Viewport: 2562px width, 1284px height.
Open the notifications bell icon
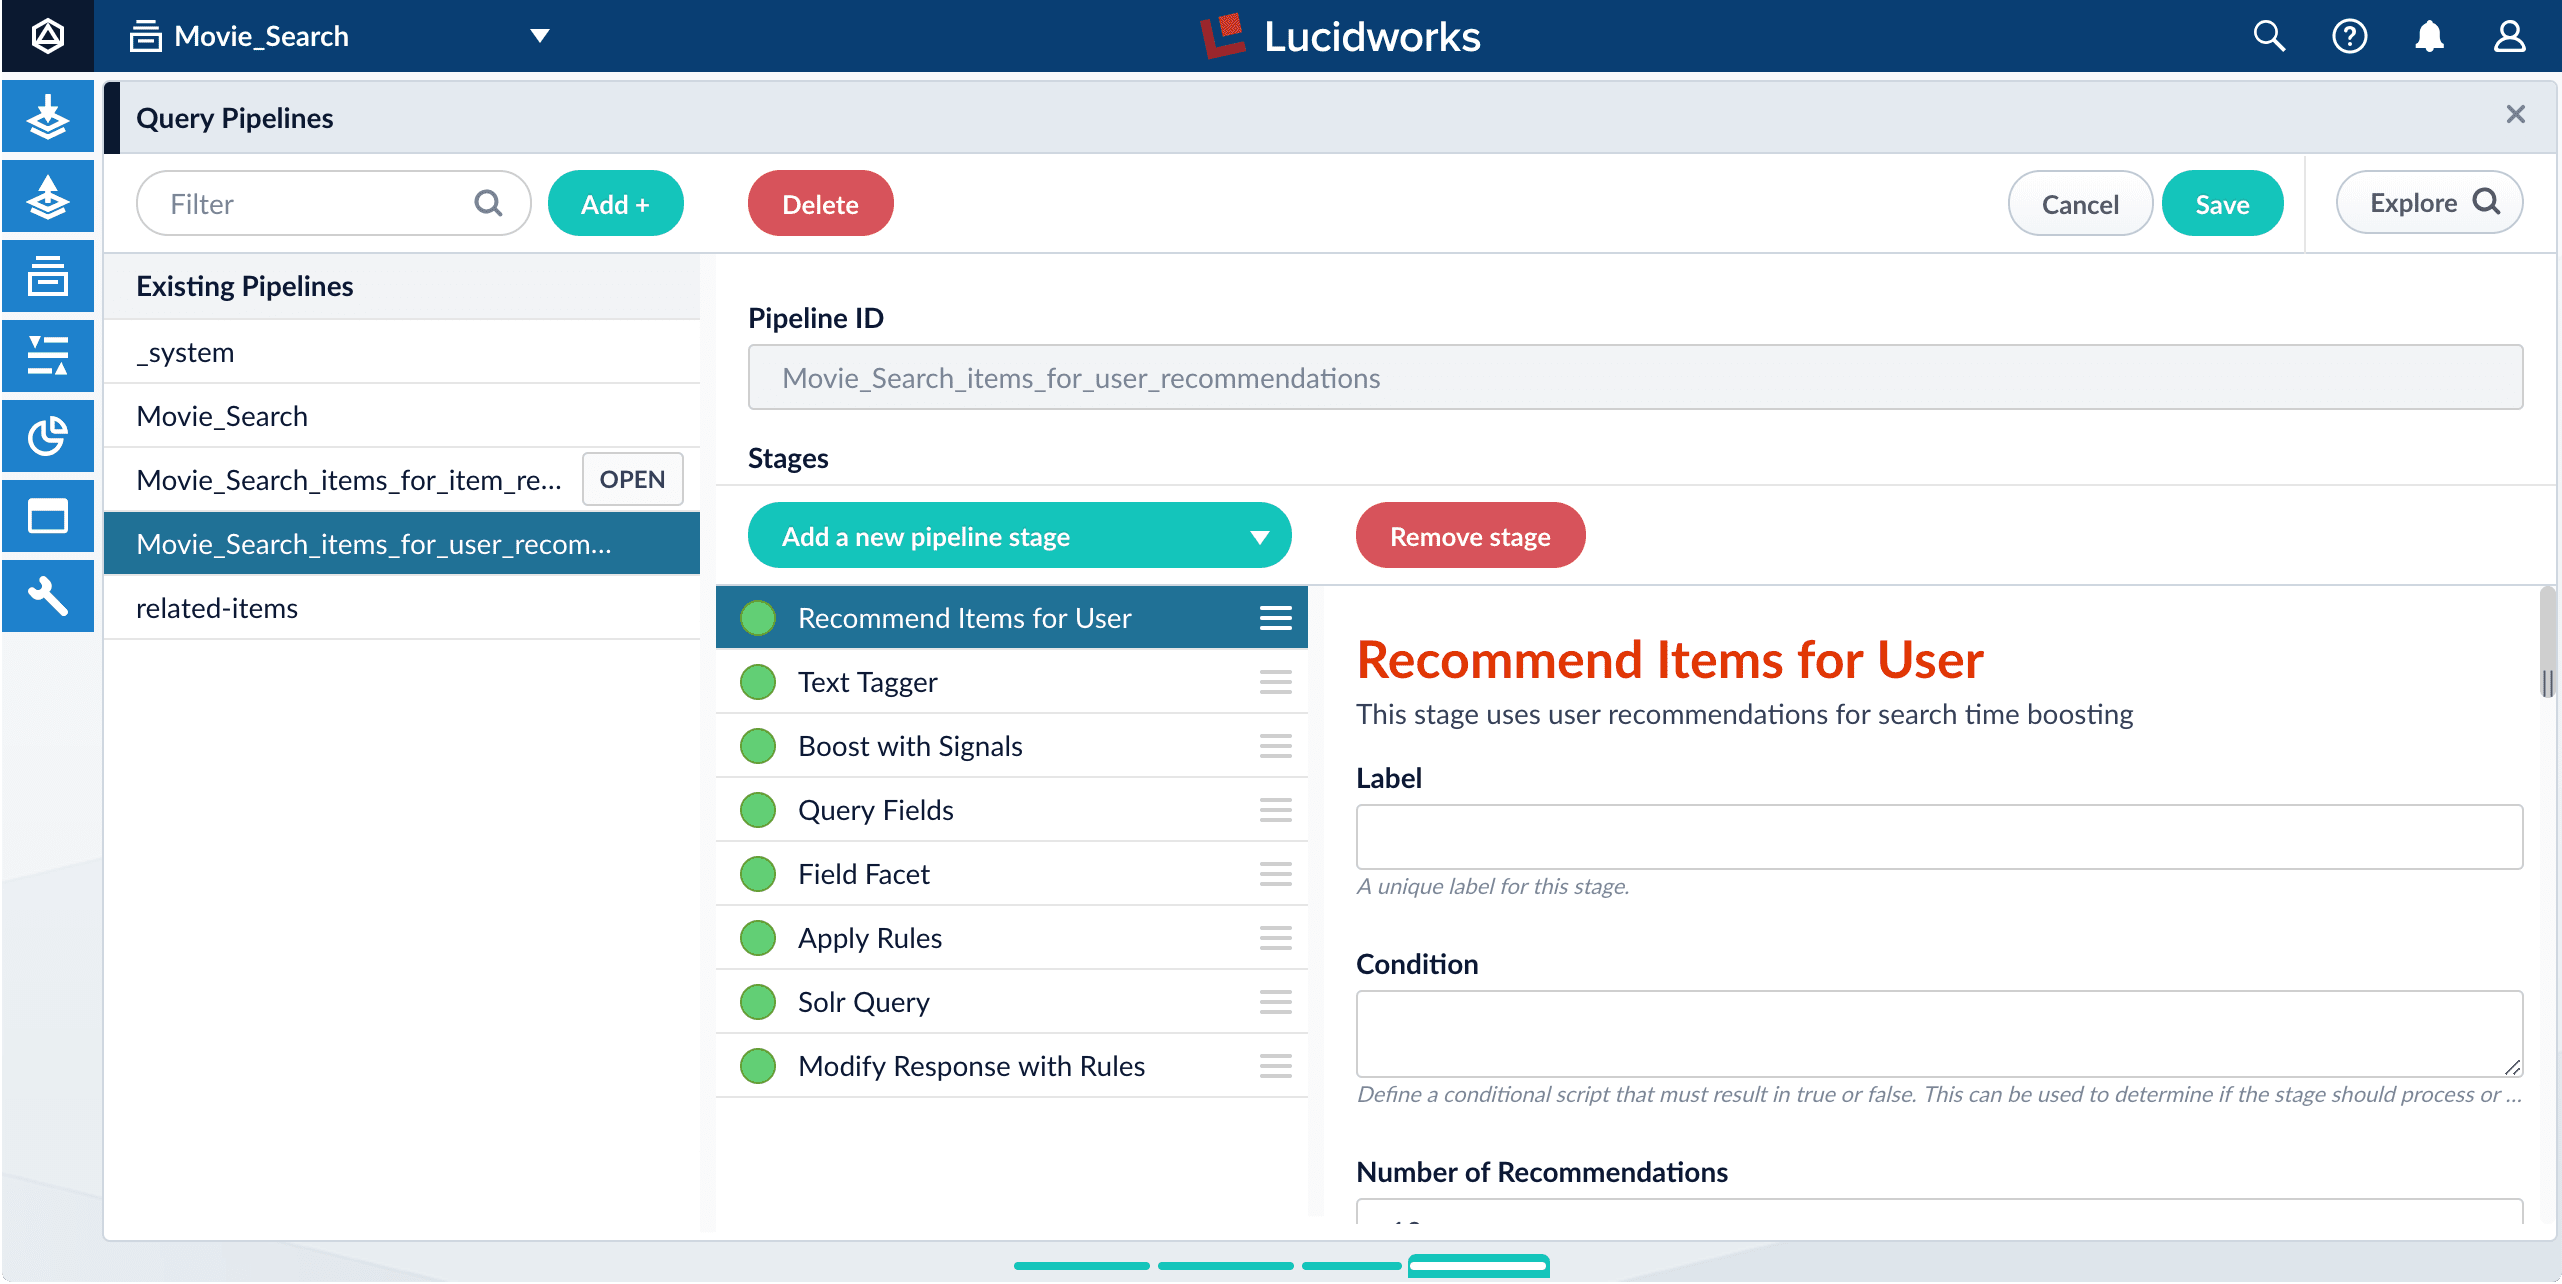pos(2429,36)
